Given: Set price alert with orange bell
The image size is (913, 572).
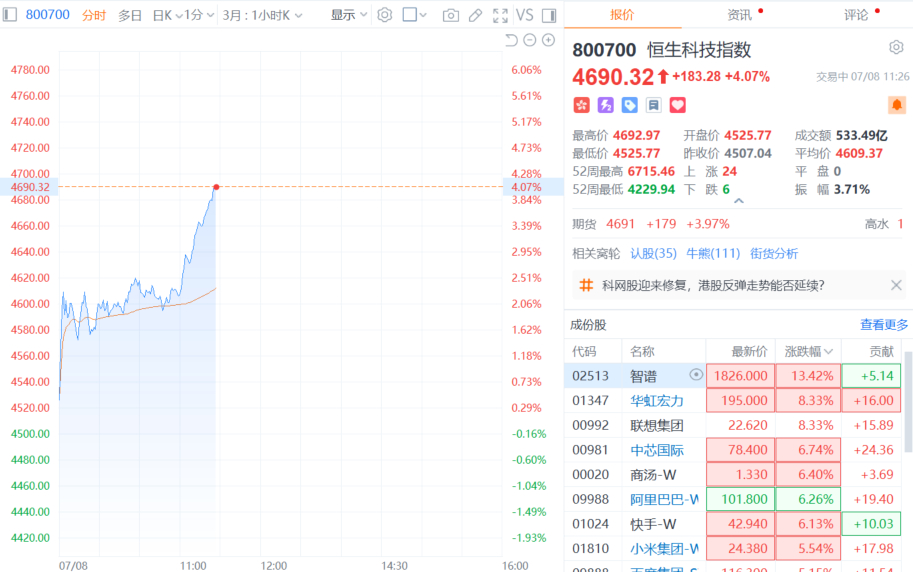Looking at the screenshot, I should pyautogui.click(x=897, y=105).
